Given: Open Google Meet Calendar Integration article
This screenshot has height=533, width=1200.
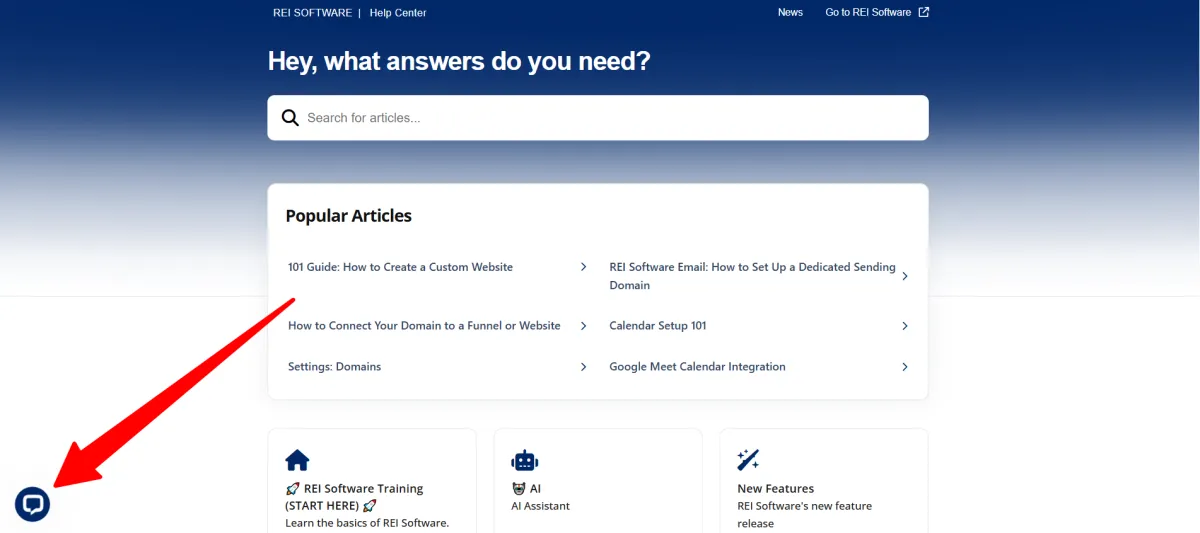Looking at the screenshot, I should click(697, 367).
